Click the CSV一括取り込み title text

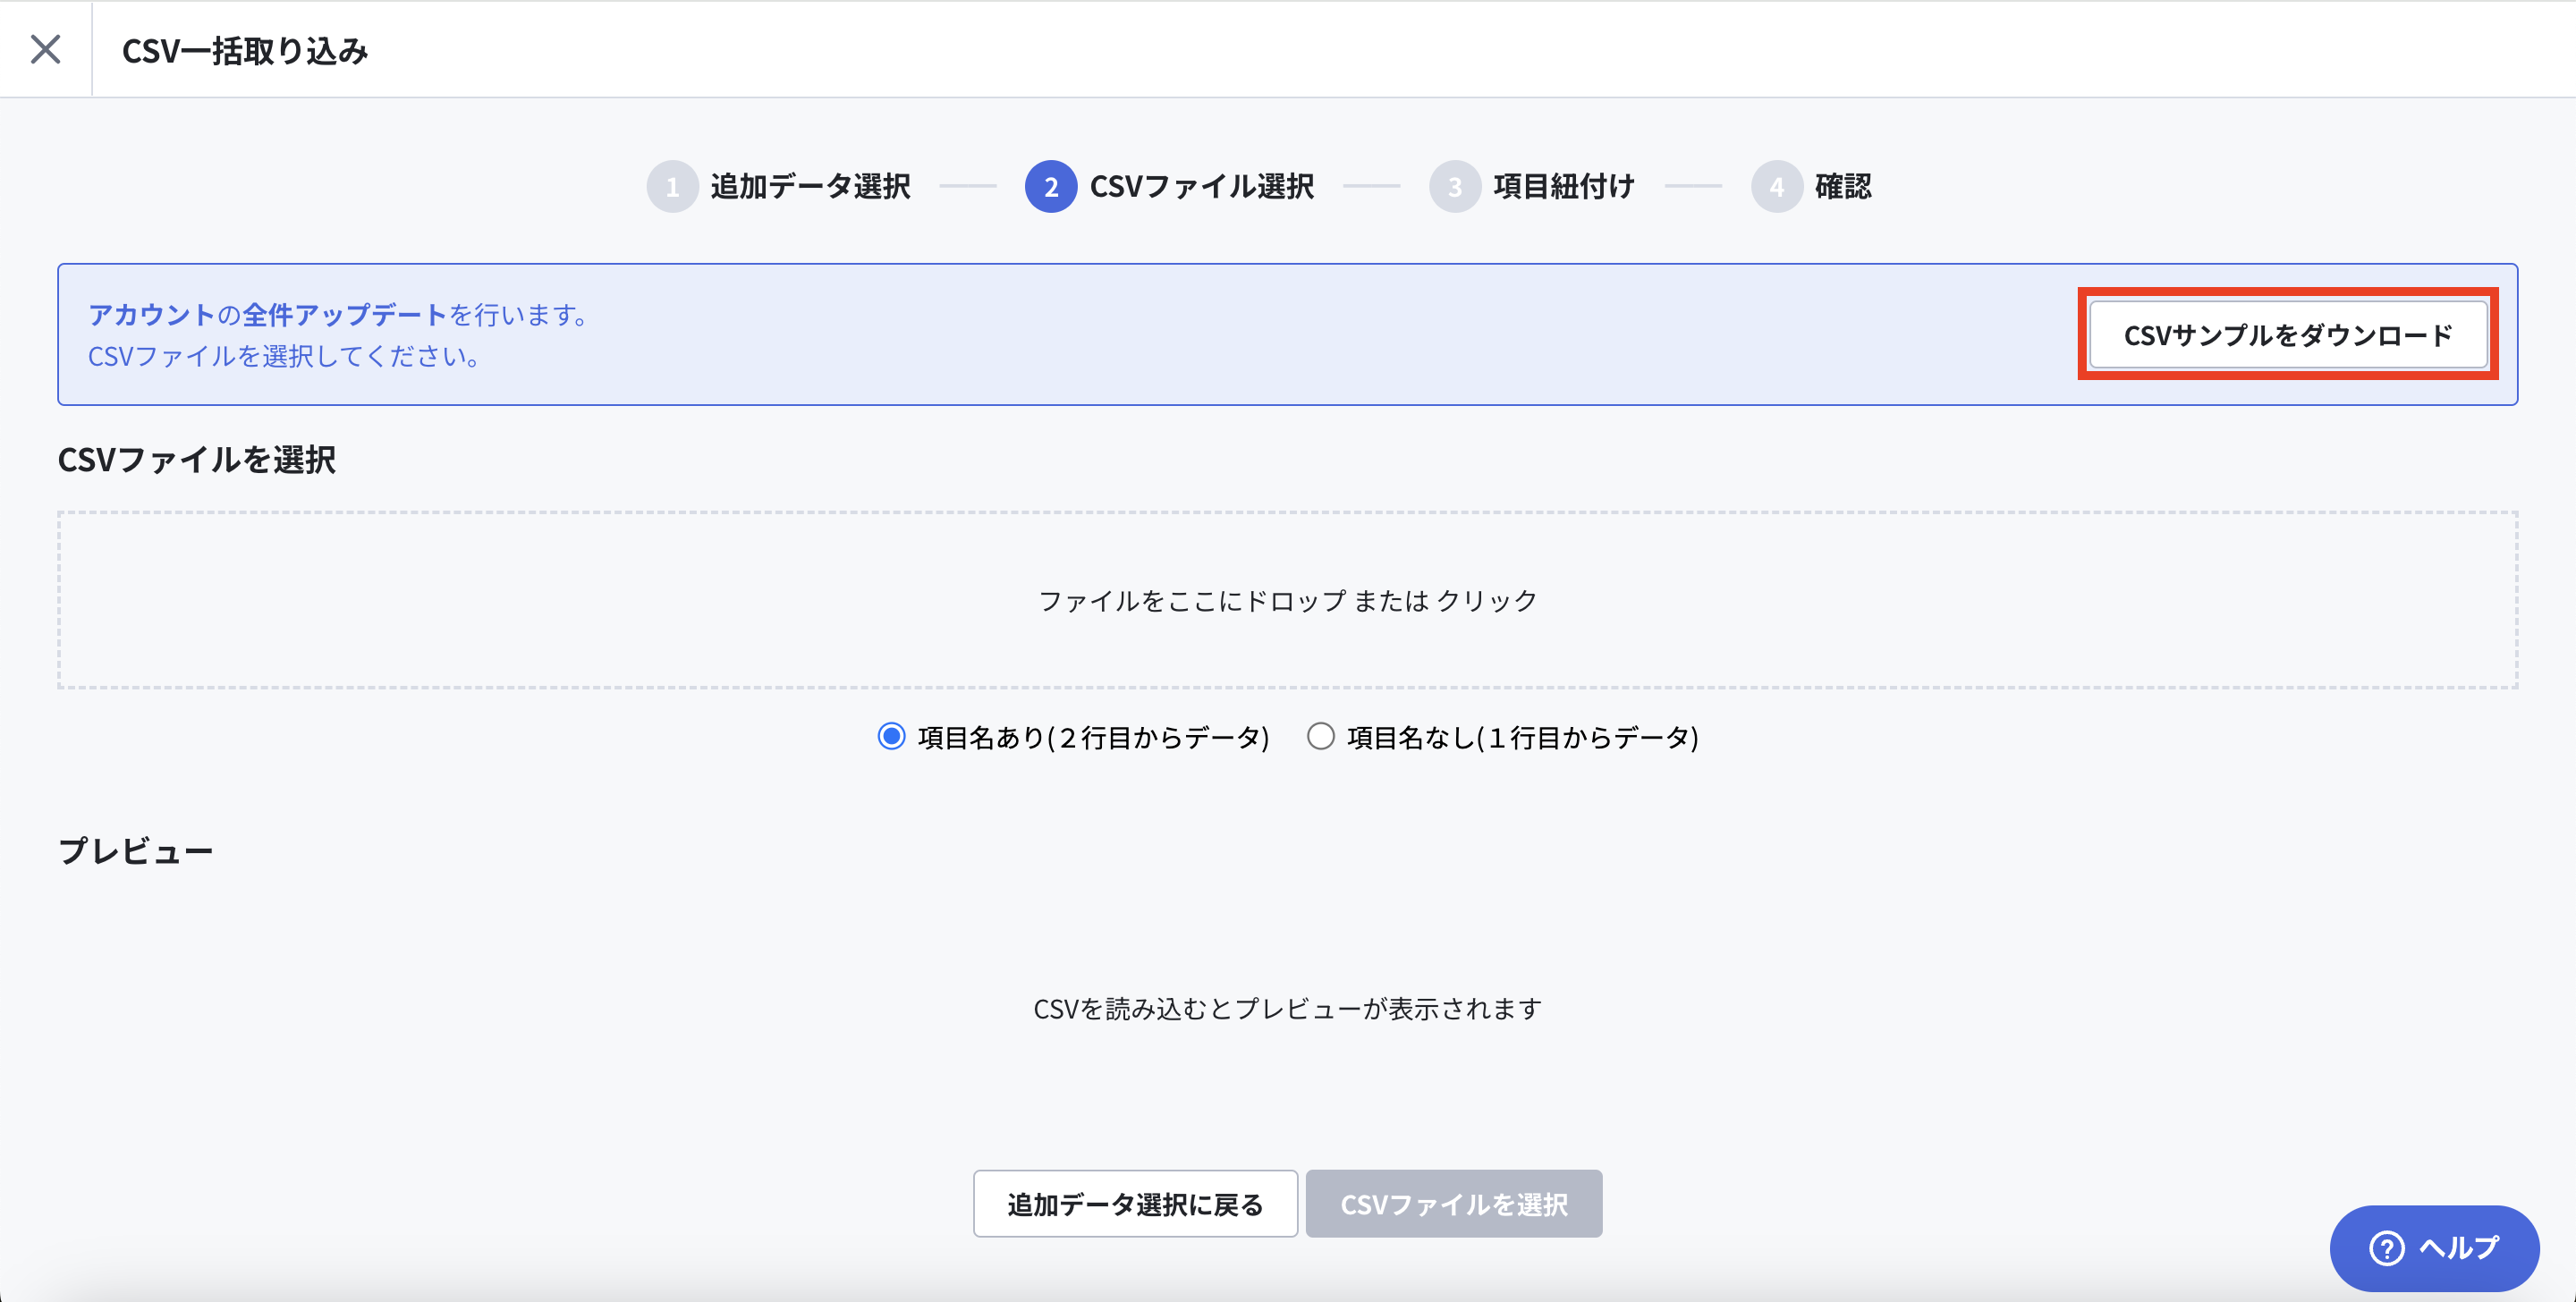tap(245, 50)
